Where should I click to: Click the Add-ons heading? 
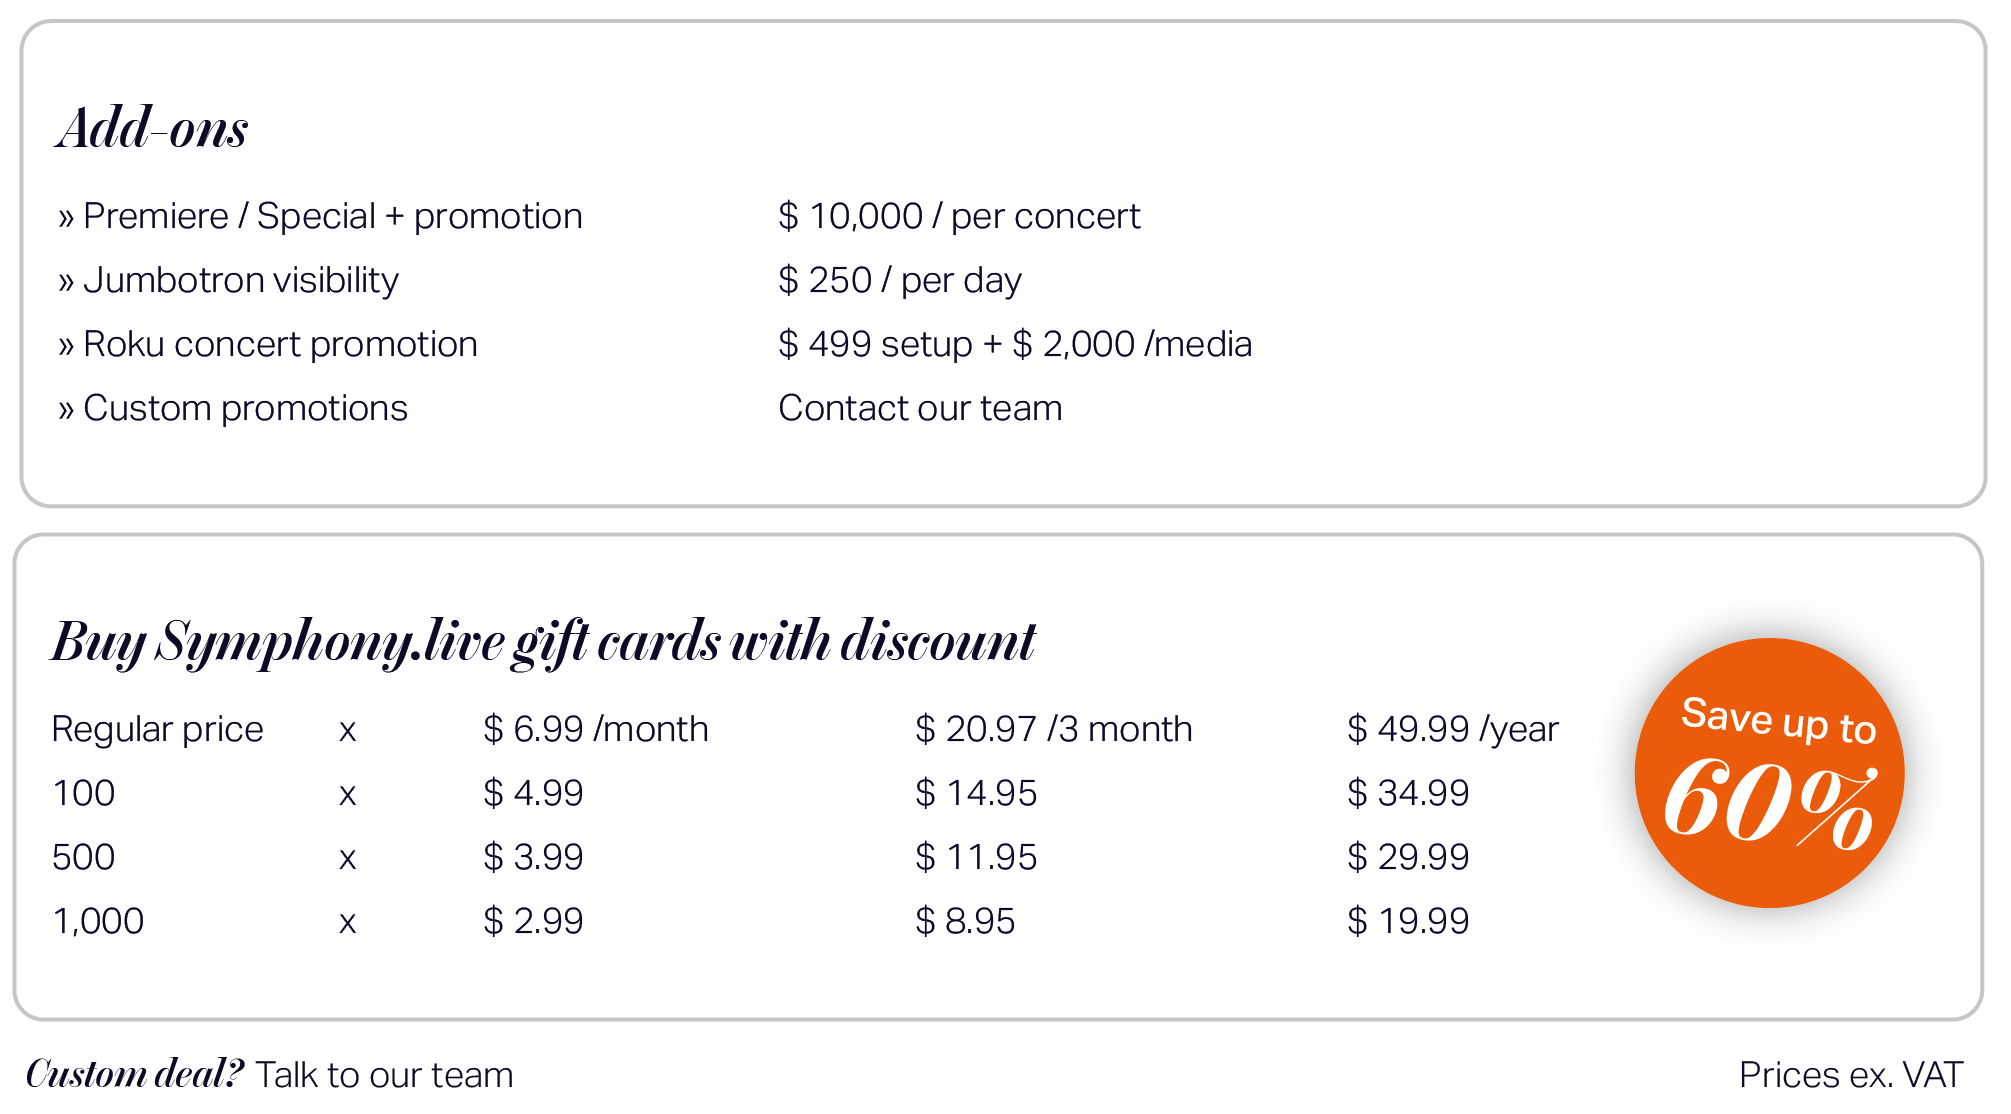point(152,128)
